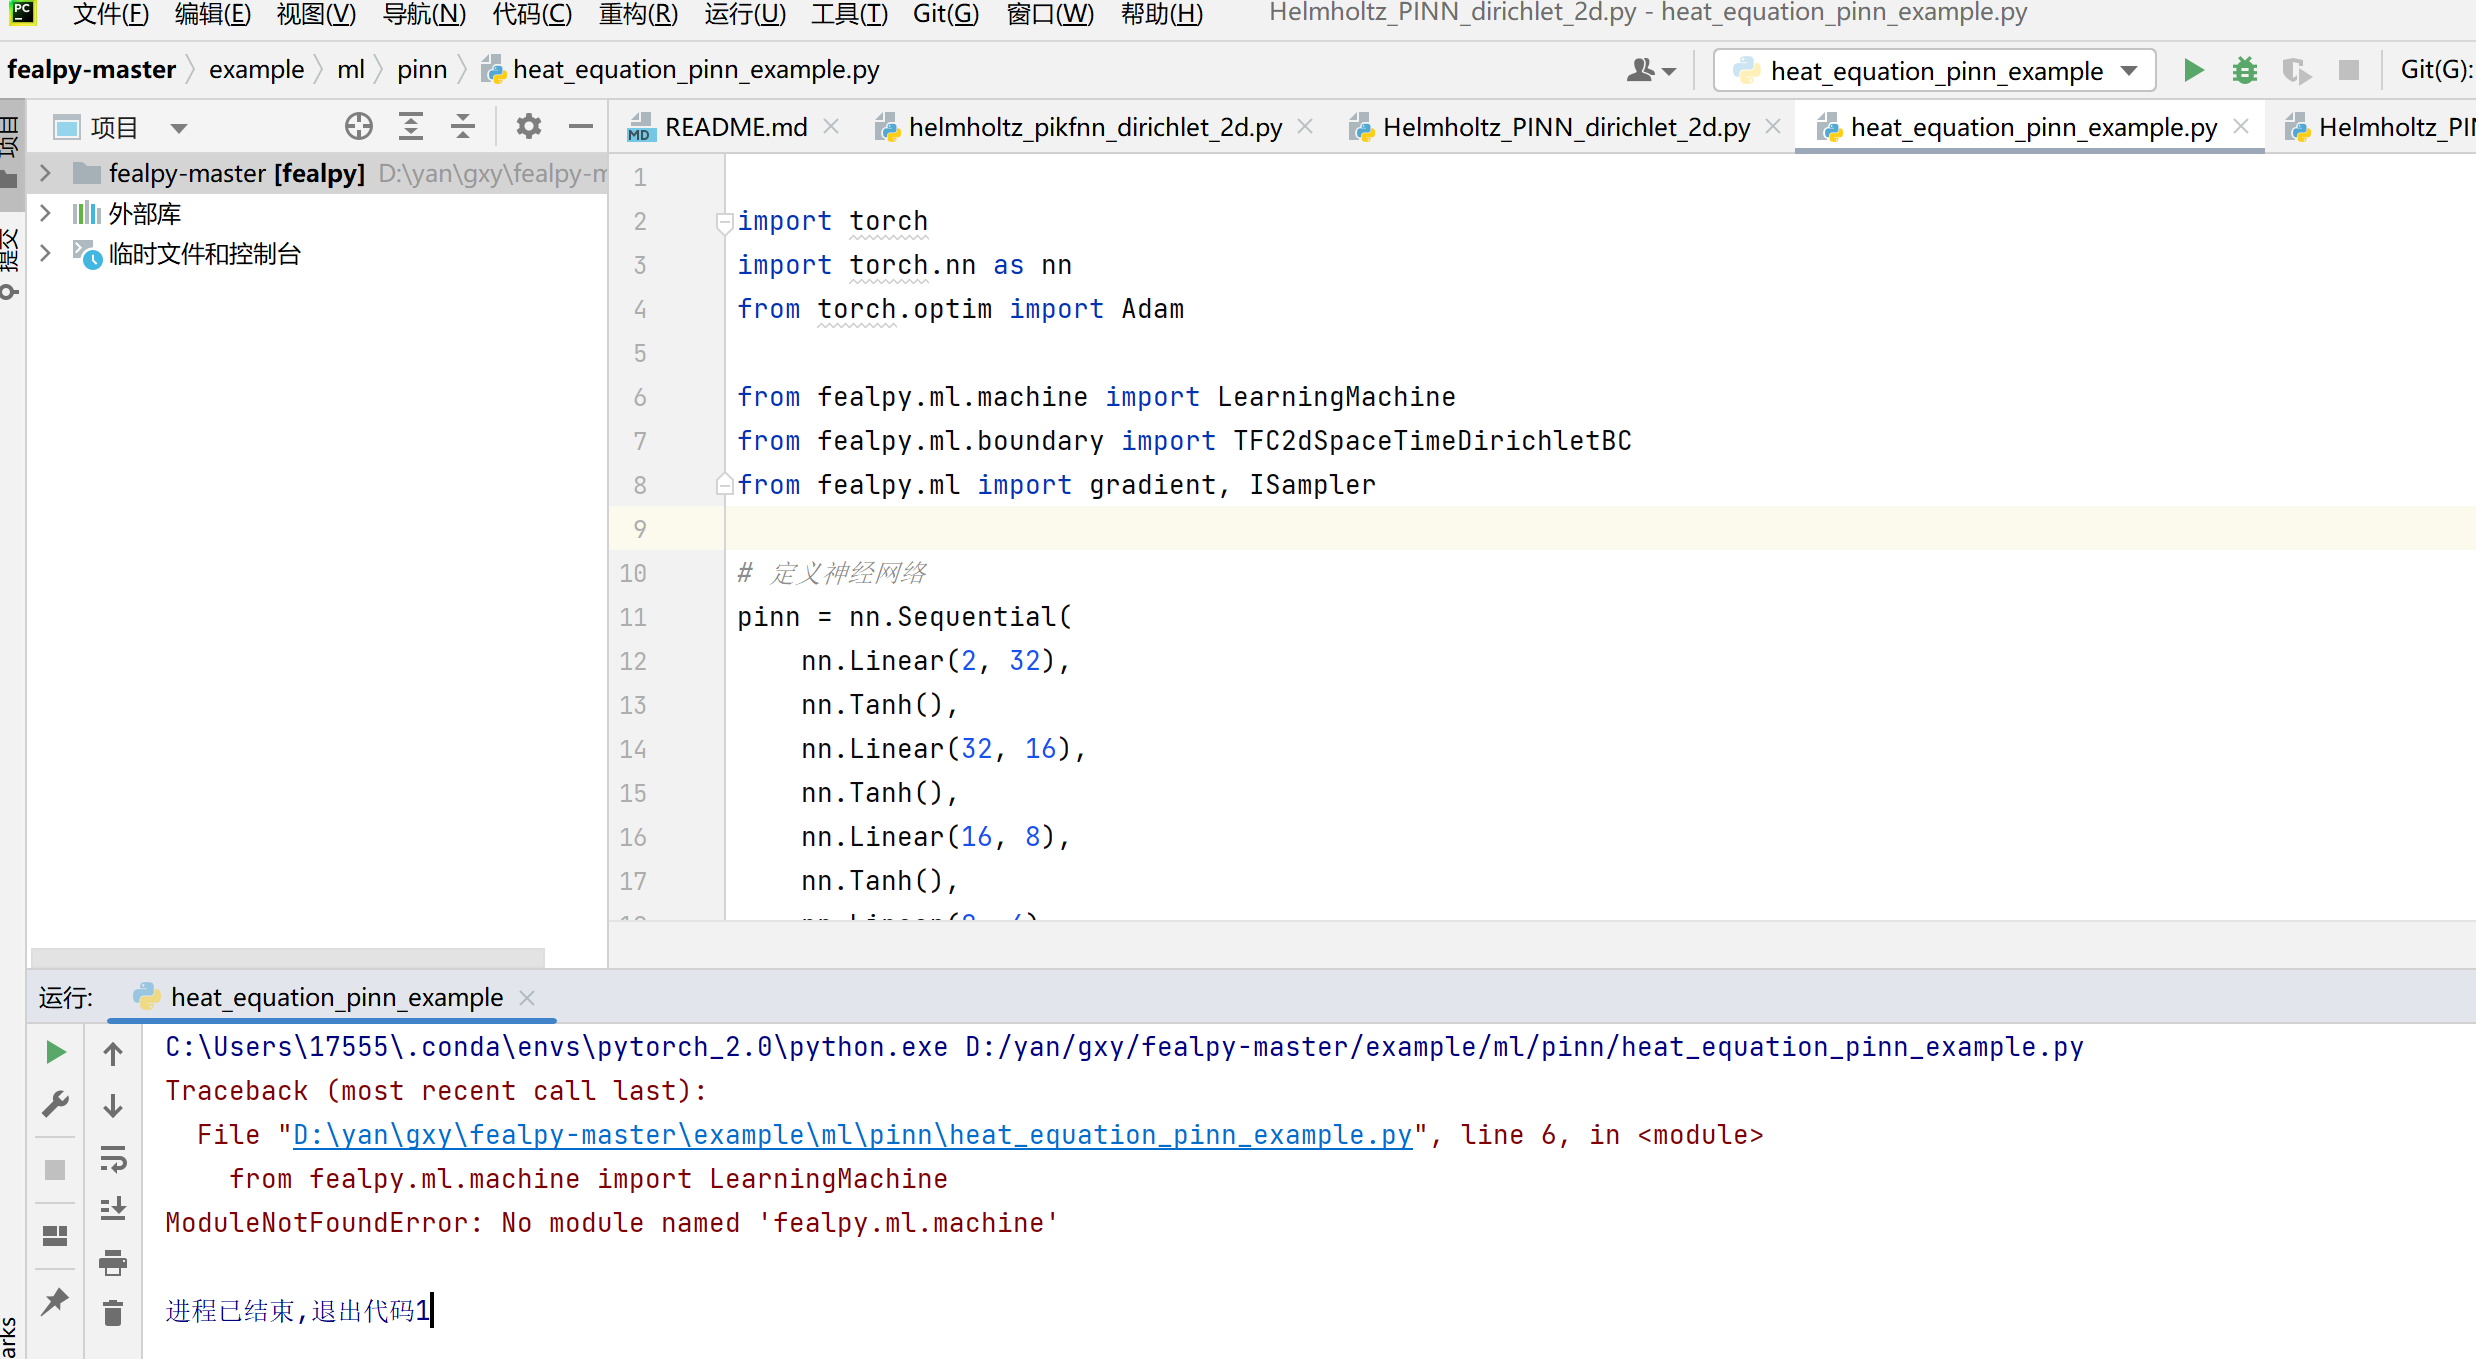
Task: Edit run configuration via the wrench icon
Action: [55, 1103]
